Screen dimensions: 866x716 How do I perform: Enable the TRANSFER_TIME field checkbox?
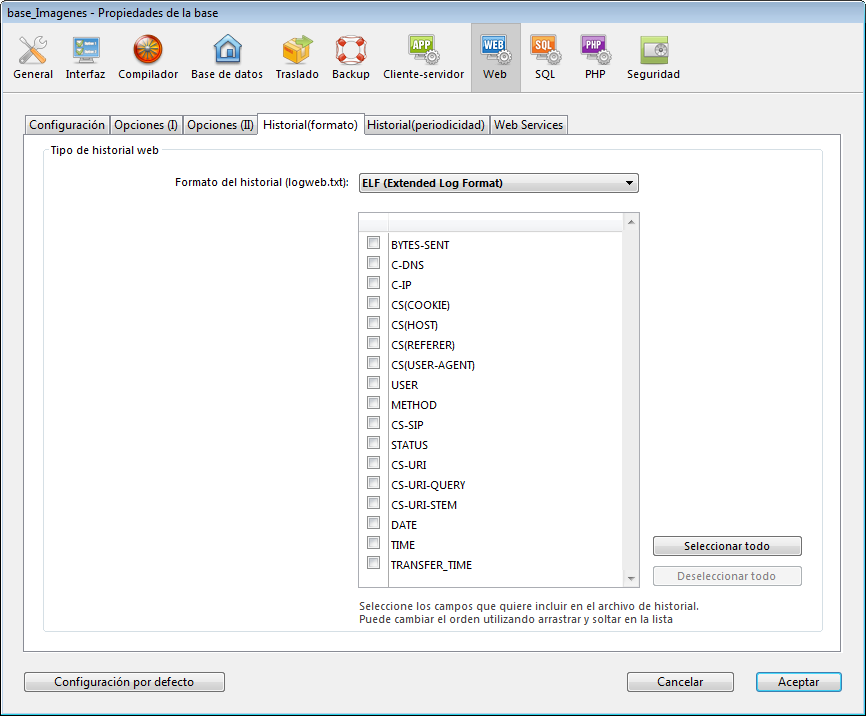373,563
